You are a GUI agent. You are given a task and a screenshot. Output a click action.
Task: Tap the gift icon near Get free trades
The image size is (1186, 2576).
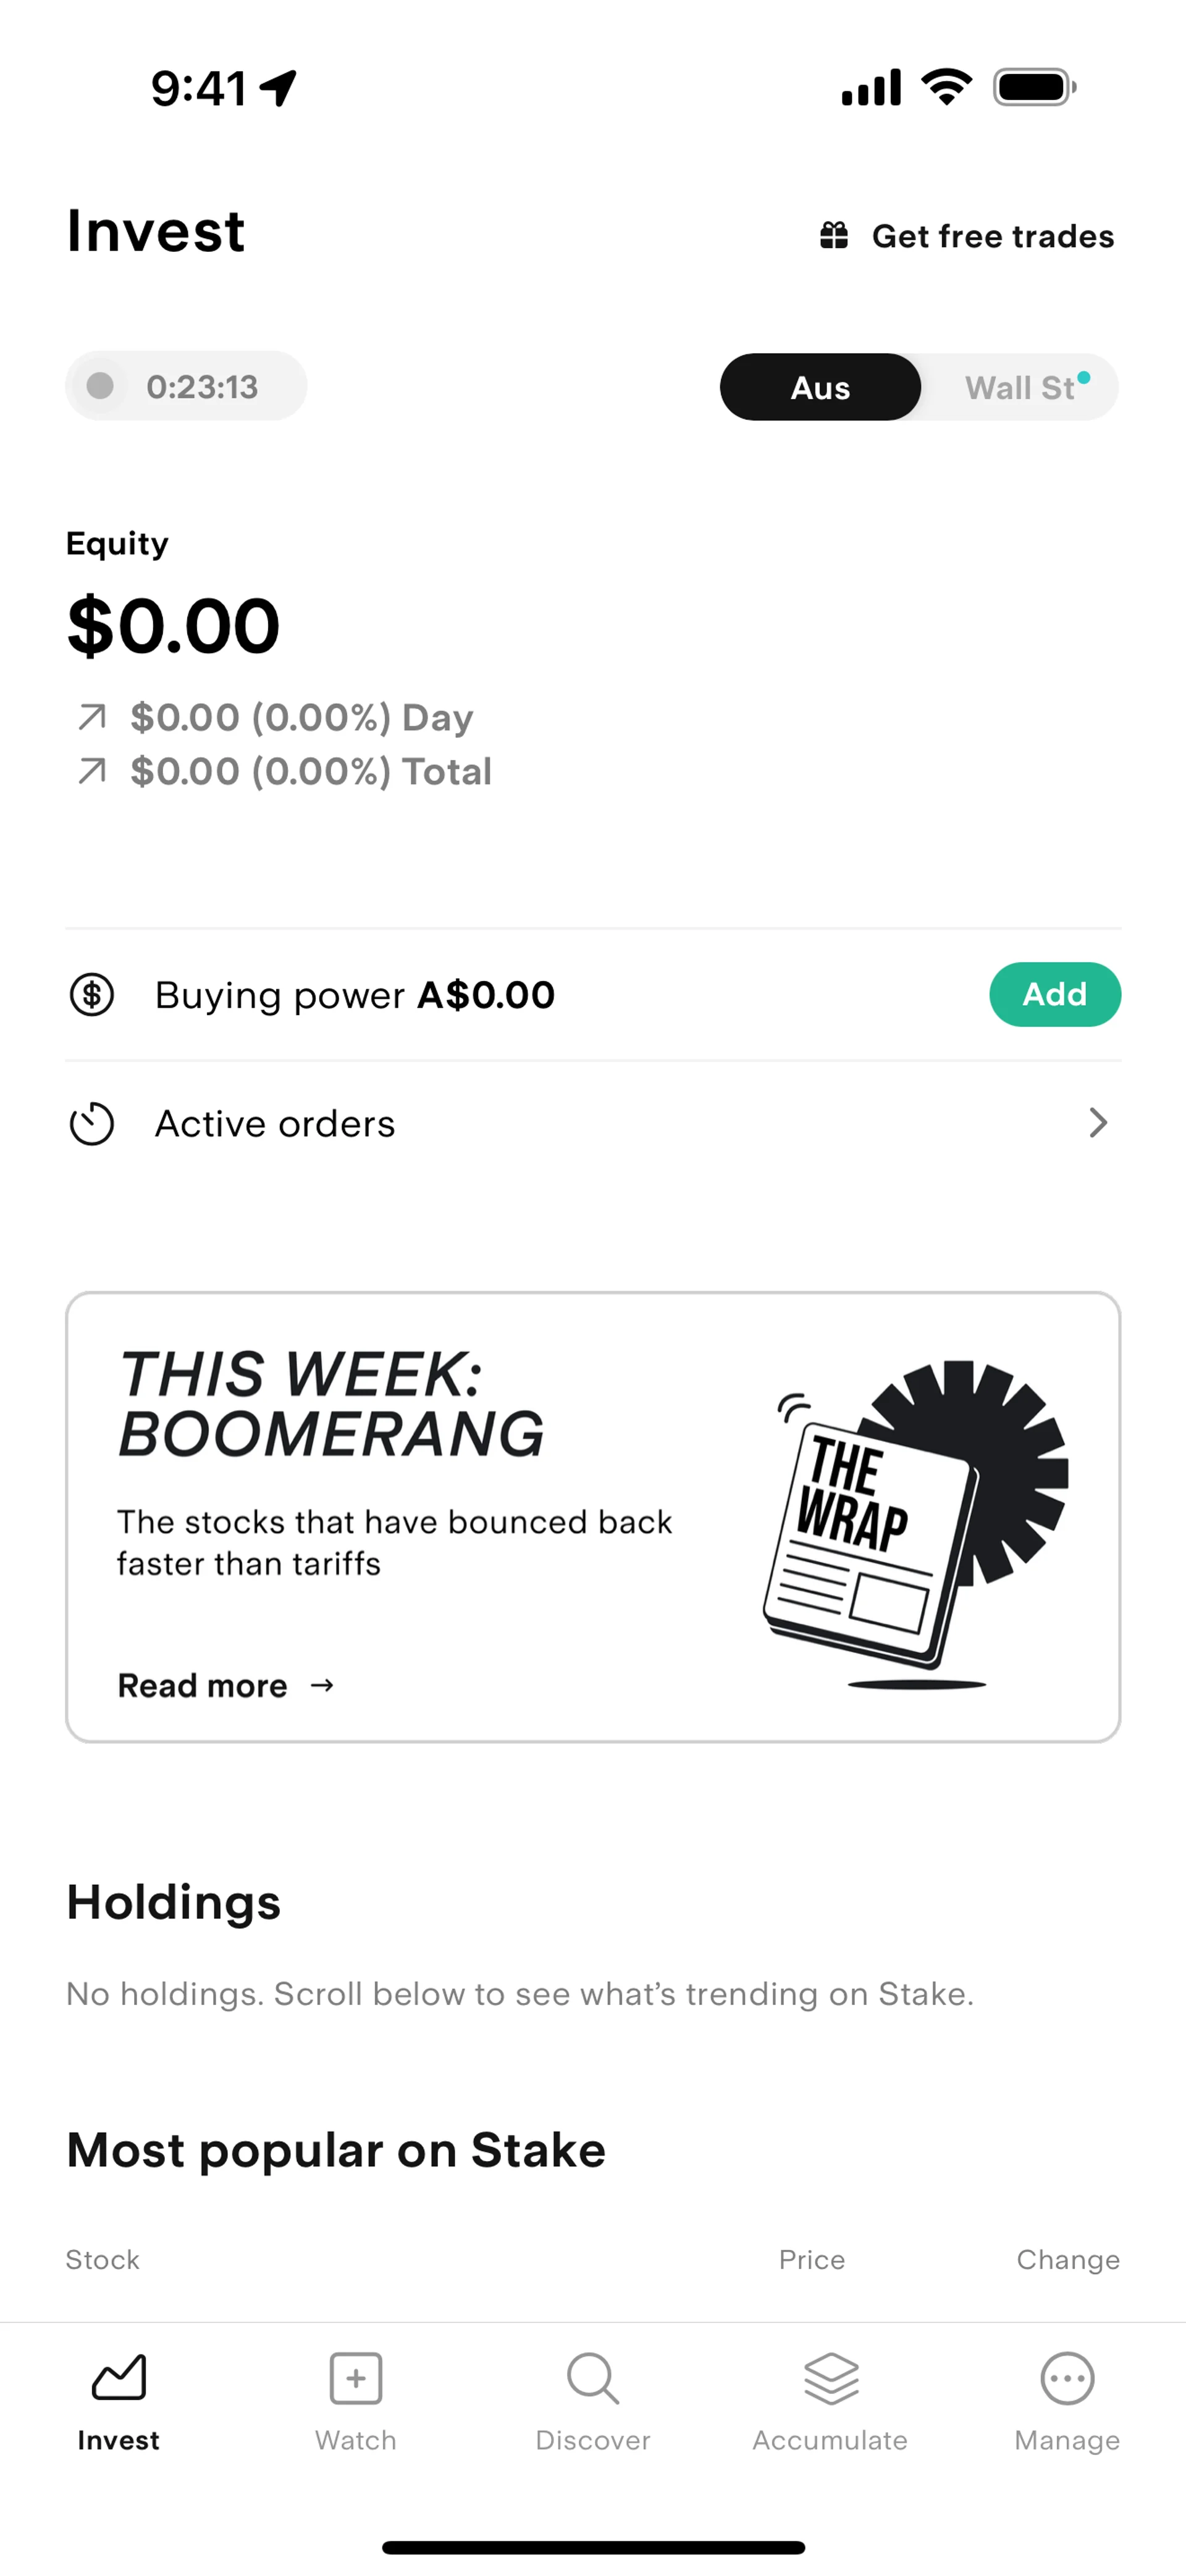pos(834,236)
